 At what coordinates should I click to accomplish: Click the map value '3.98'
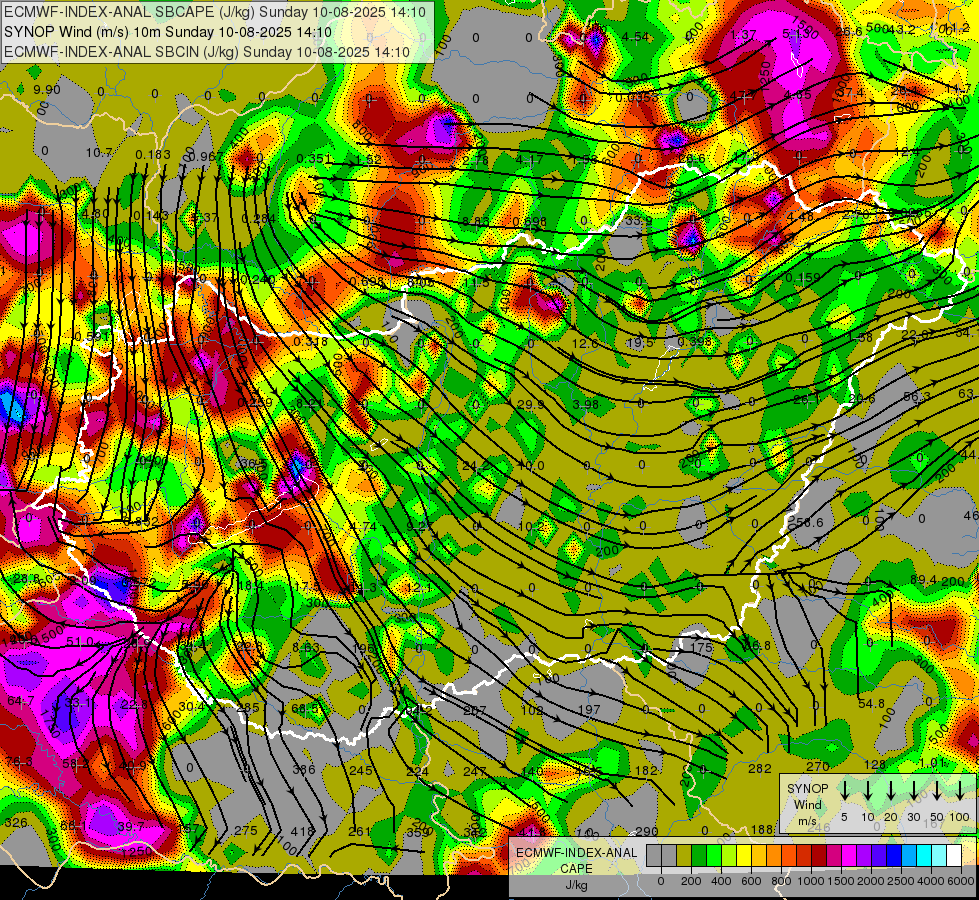[x=586, y=405]
